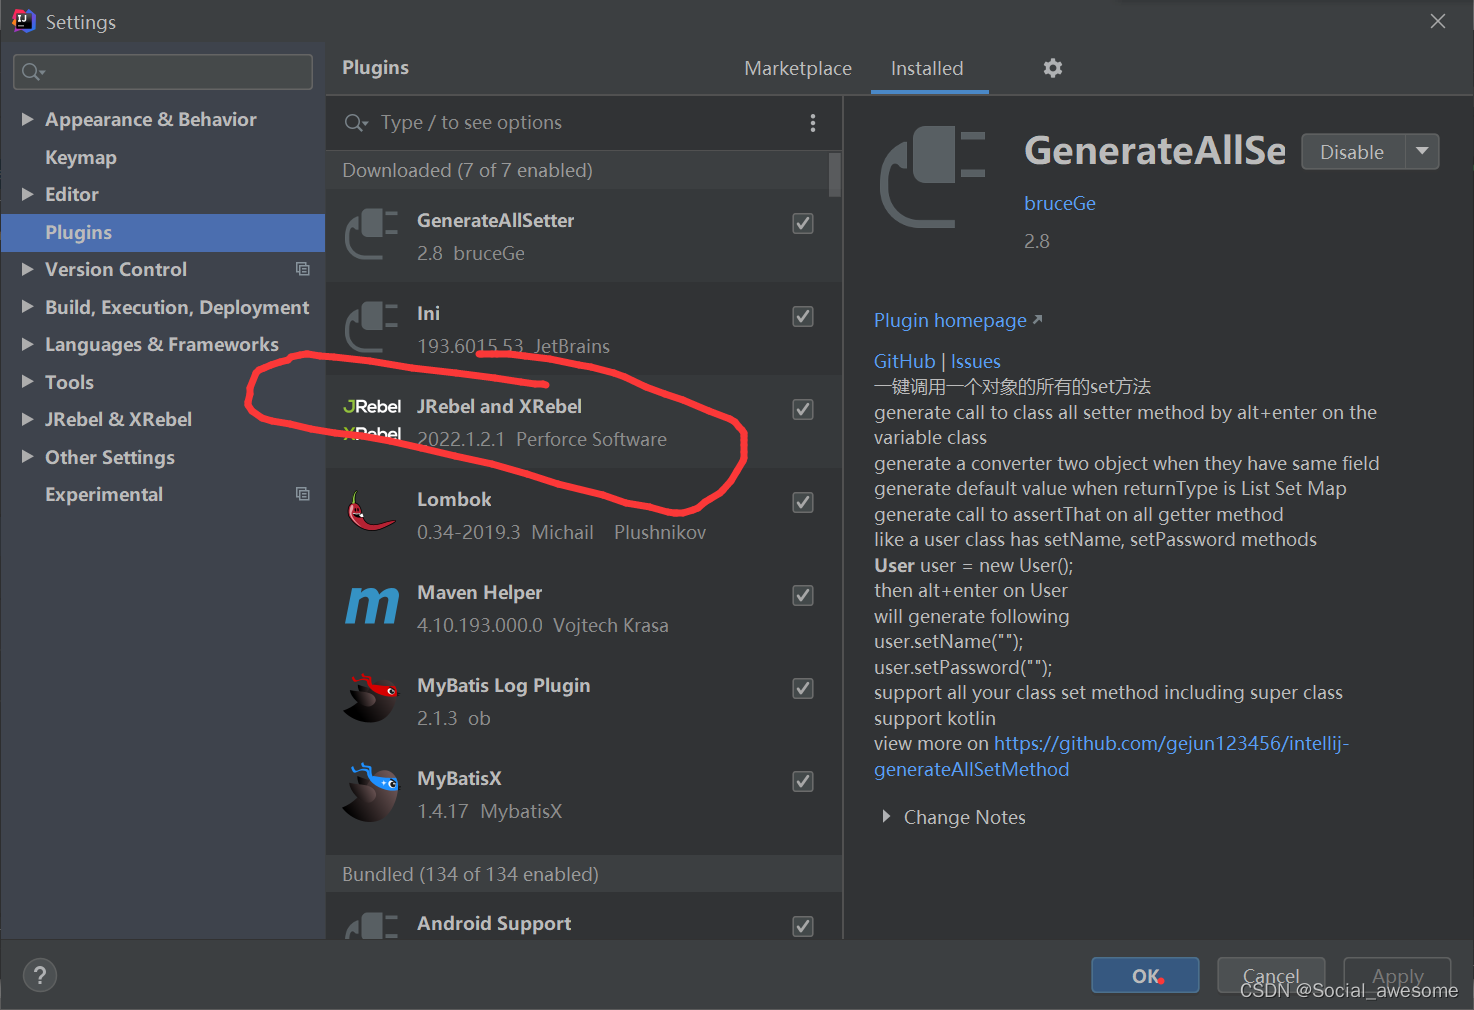Click the OK button
1474x1010 pixels.
1145,975
